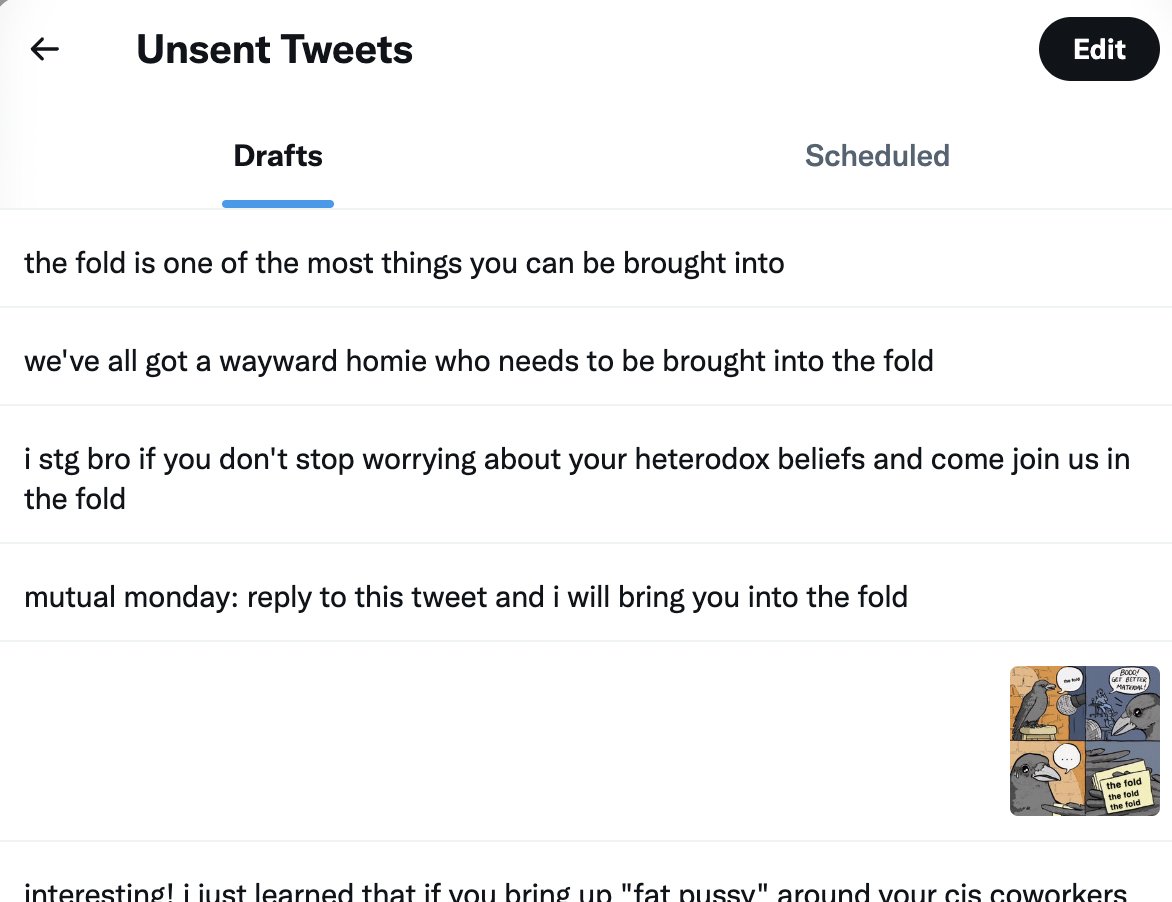Click the crow with ellipsis speech bubble panel
The height and width of the screenshot is (902, 1172).
pyautogui.click(x=1047, y=779)
